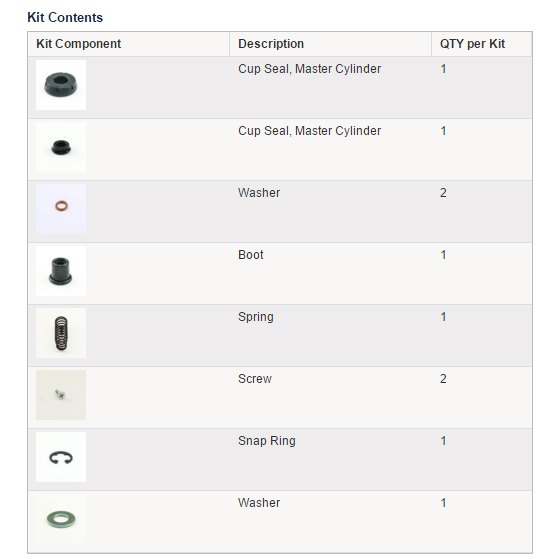Click the Spring description text
The width and height of the screenshot is (559, 559).
pos(256,317)
